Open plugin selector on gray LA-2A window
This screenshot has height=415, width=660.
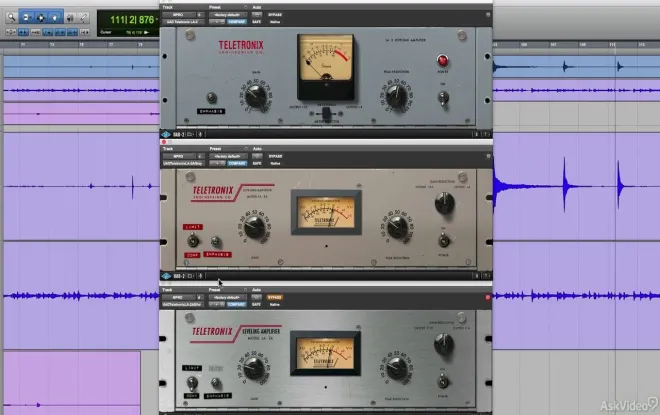tap(183, 163)
